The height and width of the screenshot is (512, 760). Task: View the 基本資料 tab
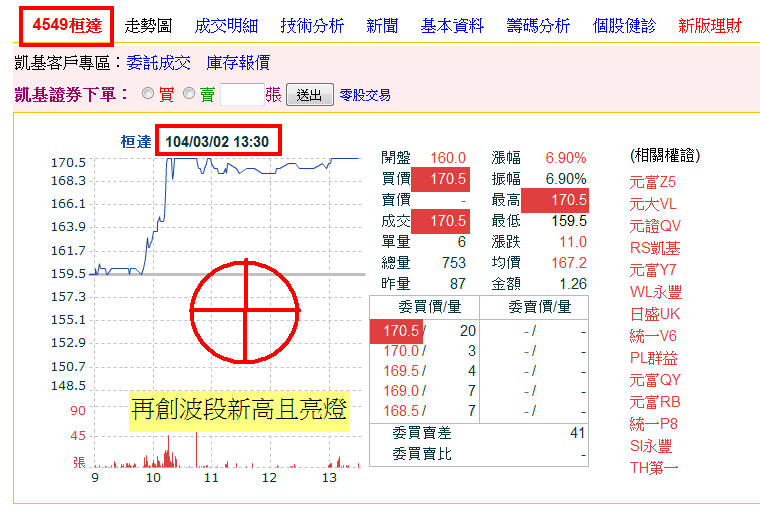452,26
